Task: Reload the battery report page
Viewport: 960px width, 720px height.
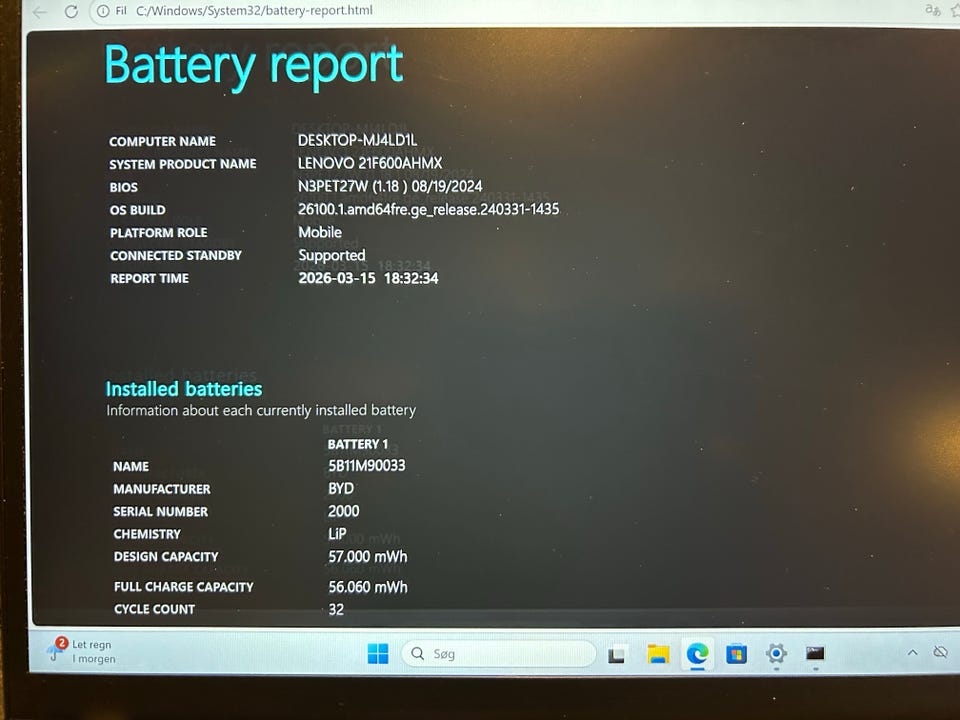Action: pos(71,11)
